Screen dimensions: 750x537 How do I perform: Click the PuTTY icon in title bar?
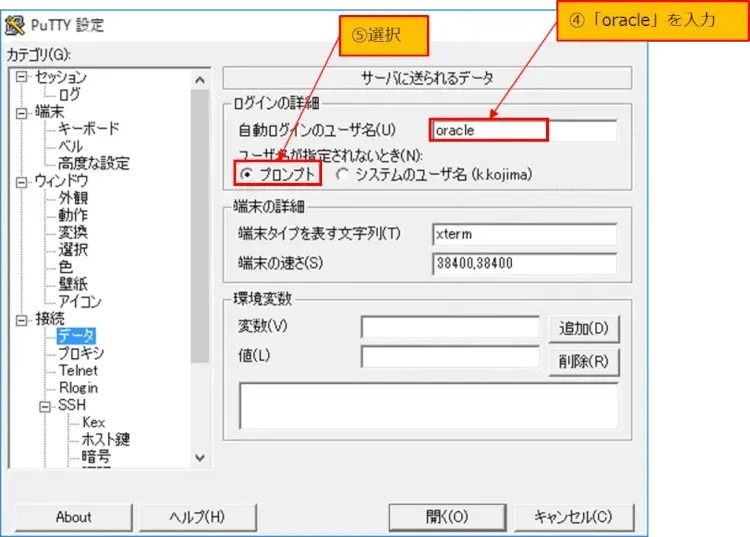15,24
